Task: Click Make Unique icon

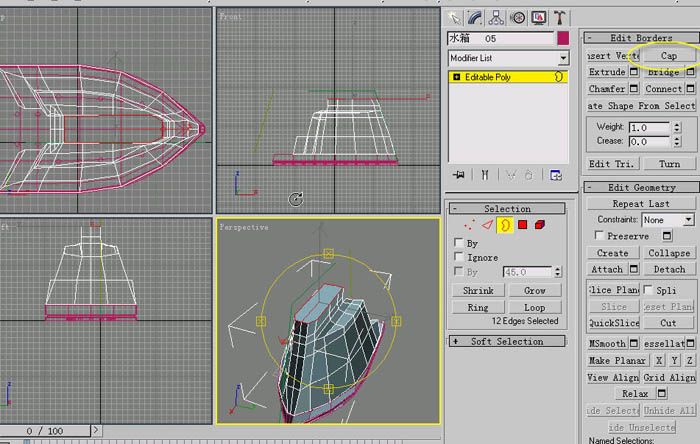Action: pyautogui.click(x=511, y=175)
